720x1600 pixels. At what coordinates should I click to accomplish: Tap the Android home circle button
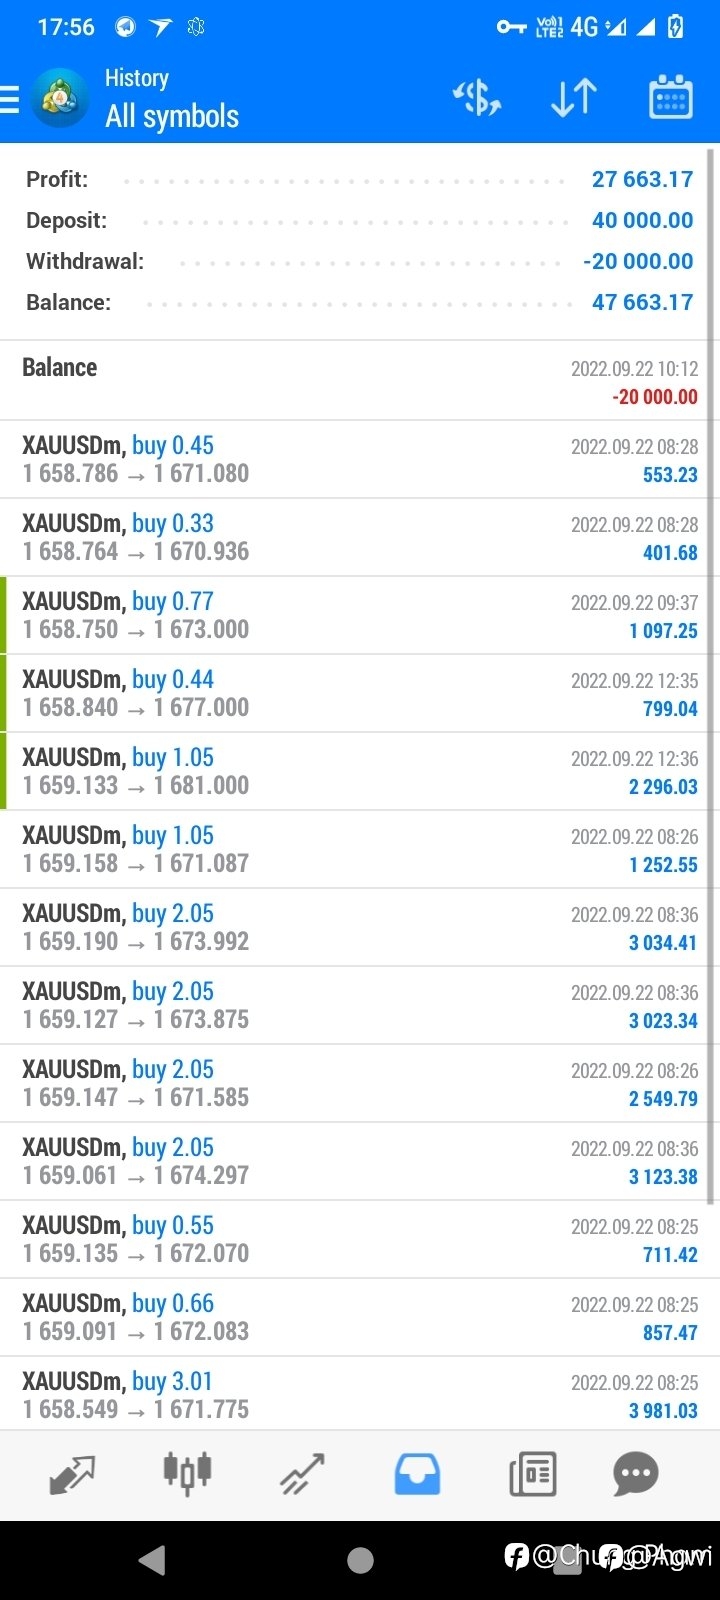click(360, 1560)
